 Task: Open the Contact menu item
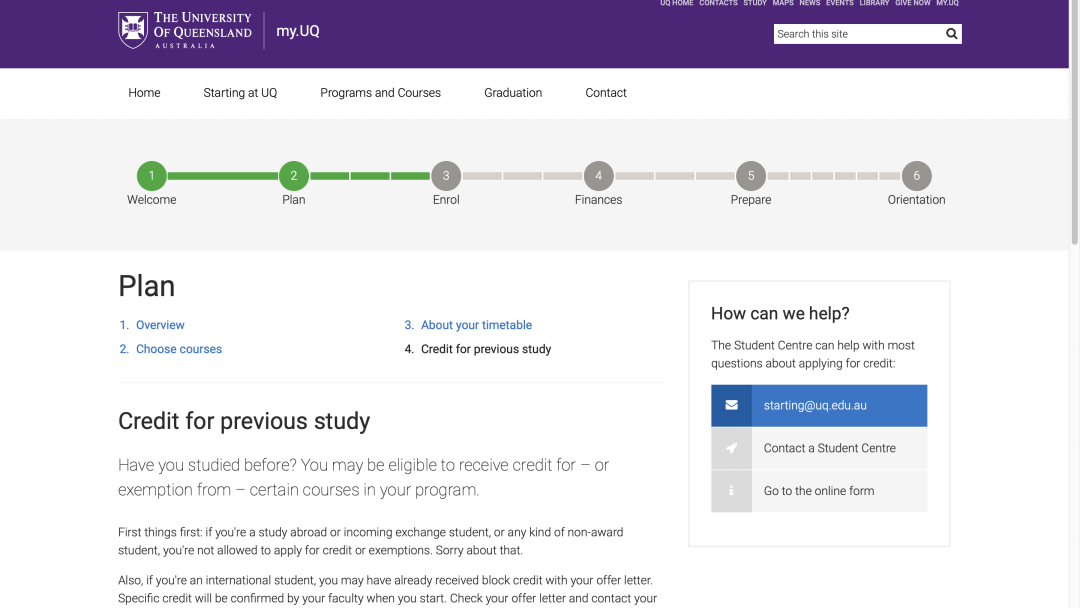coord(606,93)
